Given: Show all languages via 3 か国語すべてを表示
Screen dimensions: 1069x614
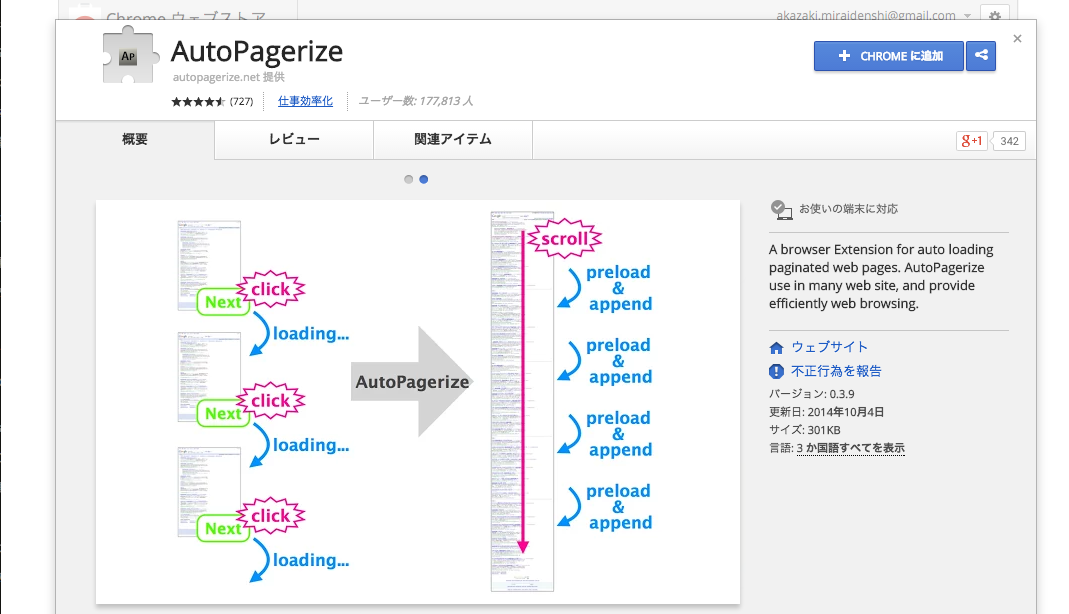Looking at the screenshot, I should point(850,448).
